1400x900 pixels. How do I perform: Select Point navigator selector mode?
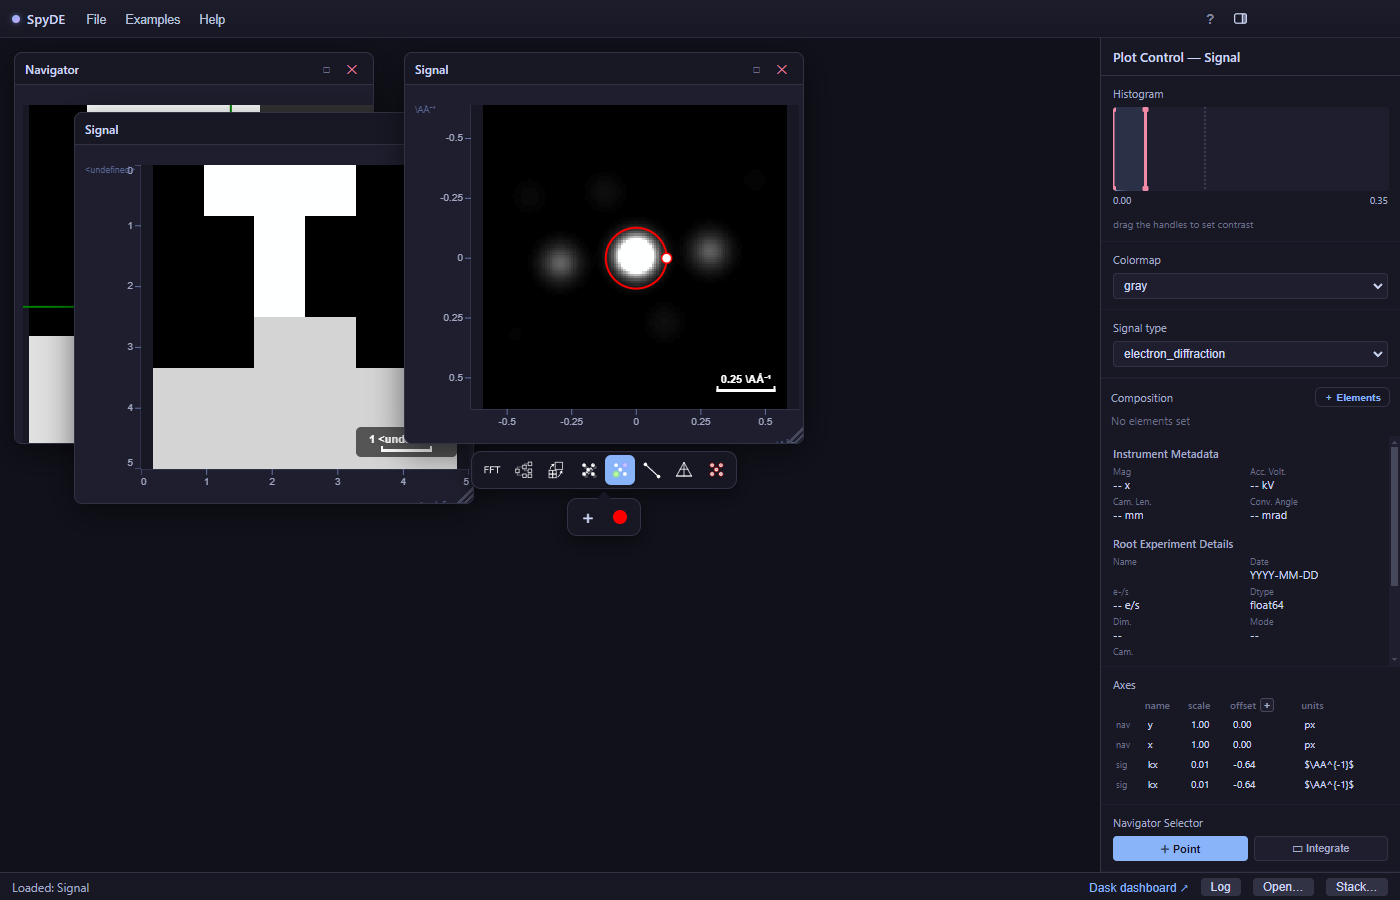point(1180,849)
